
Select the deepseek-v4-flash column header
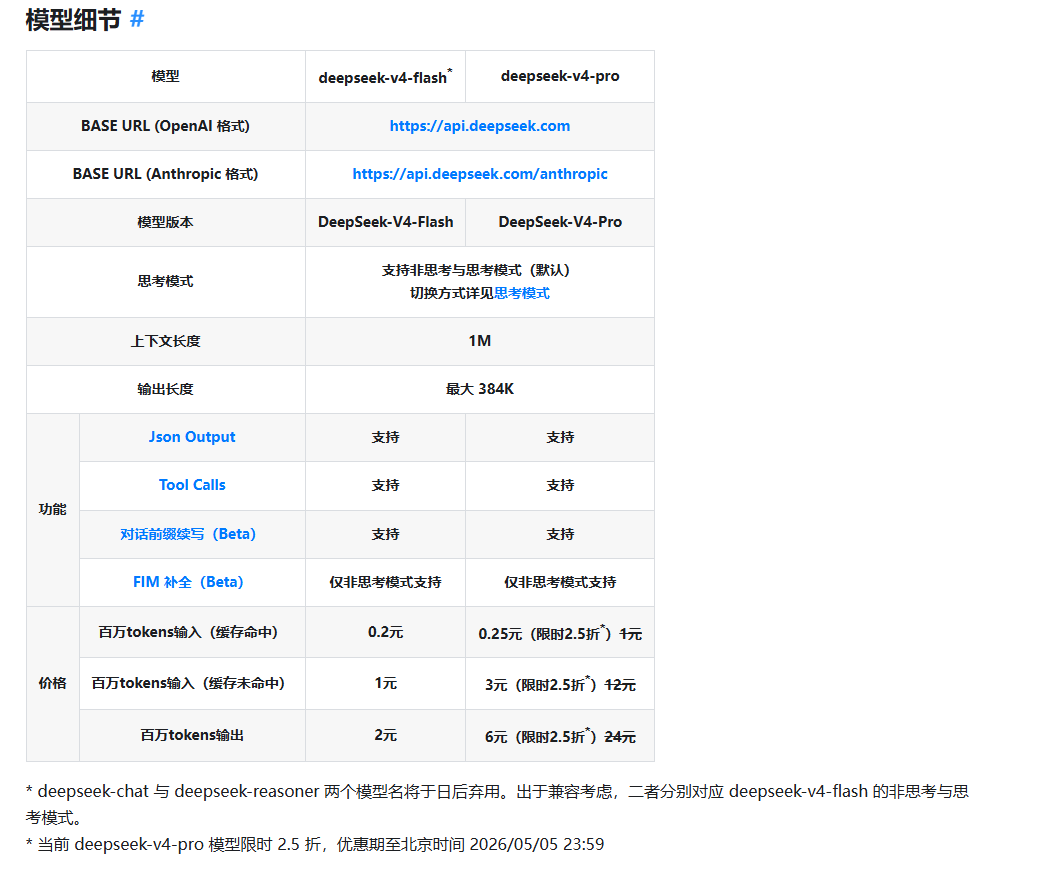pyautogui.click(x=386, y=77)
